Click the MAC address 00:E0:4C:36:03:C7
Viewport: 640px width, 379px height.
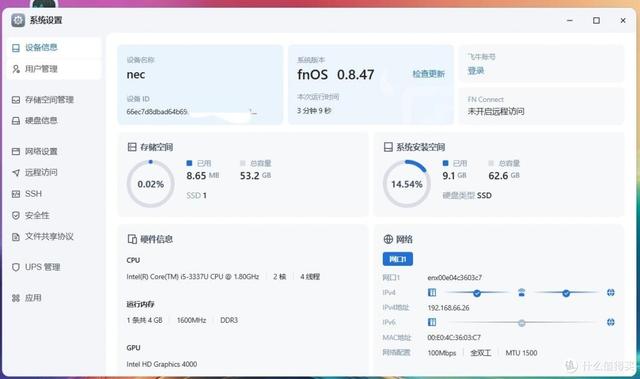pyautogui.click(x=454, y=338)
